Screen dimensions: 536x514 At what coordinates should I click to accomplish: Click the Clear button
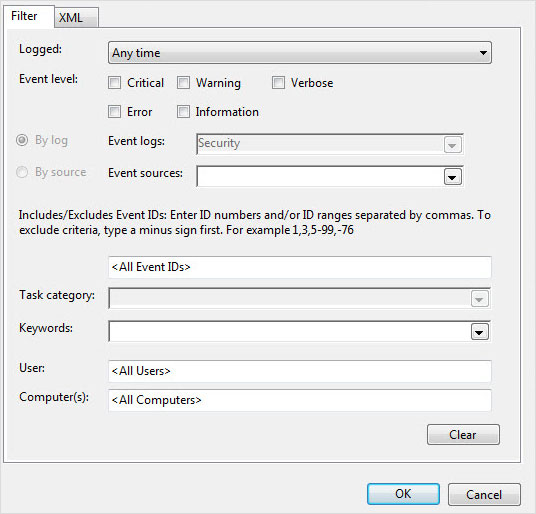[x=463, y=435]
